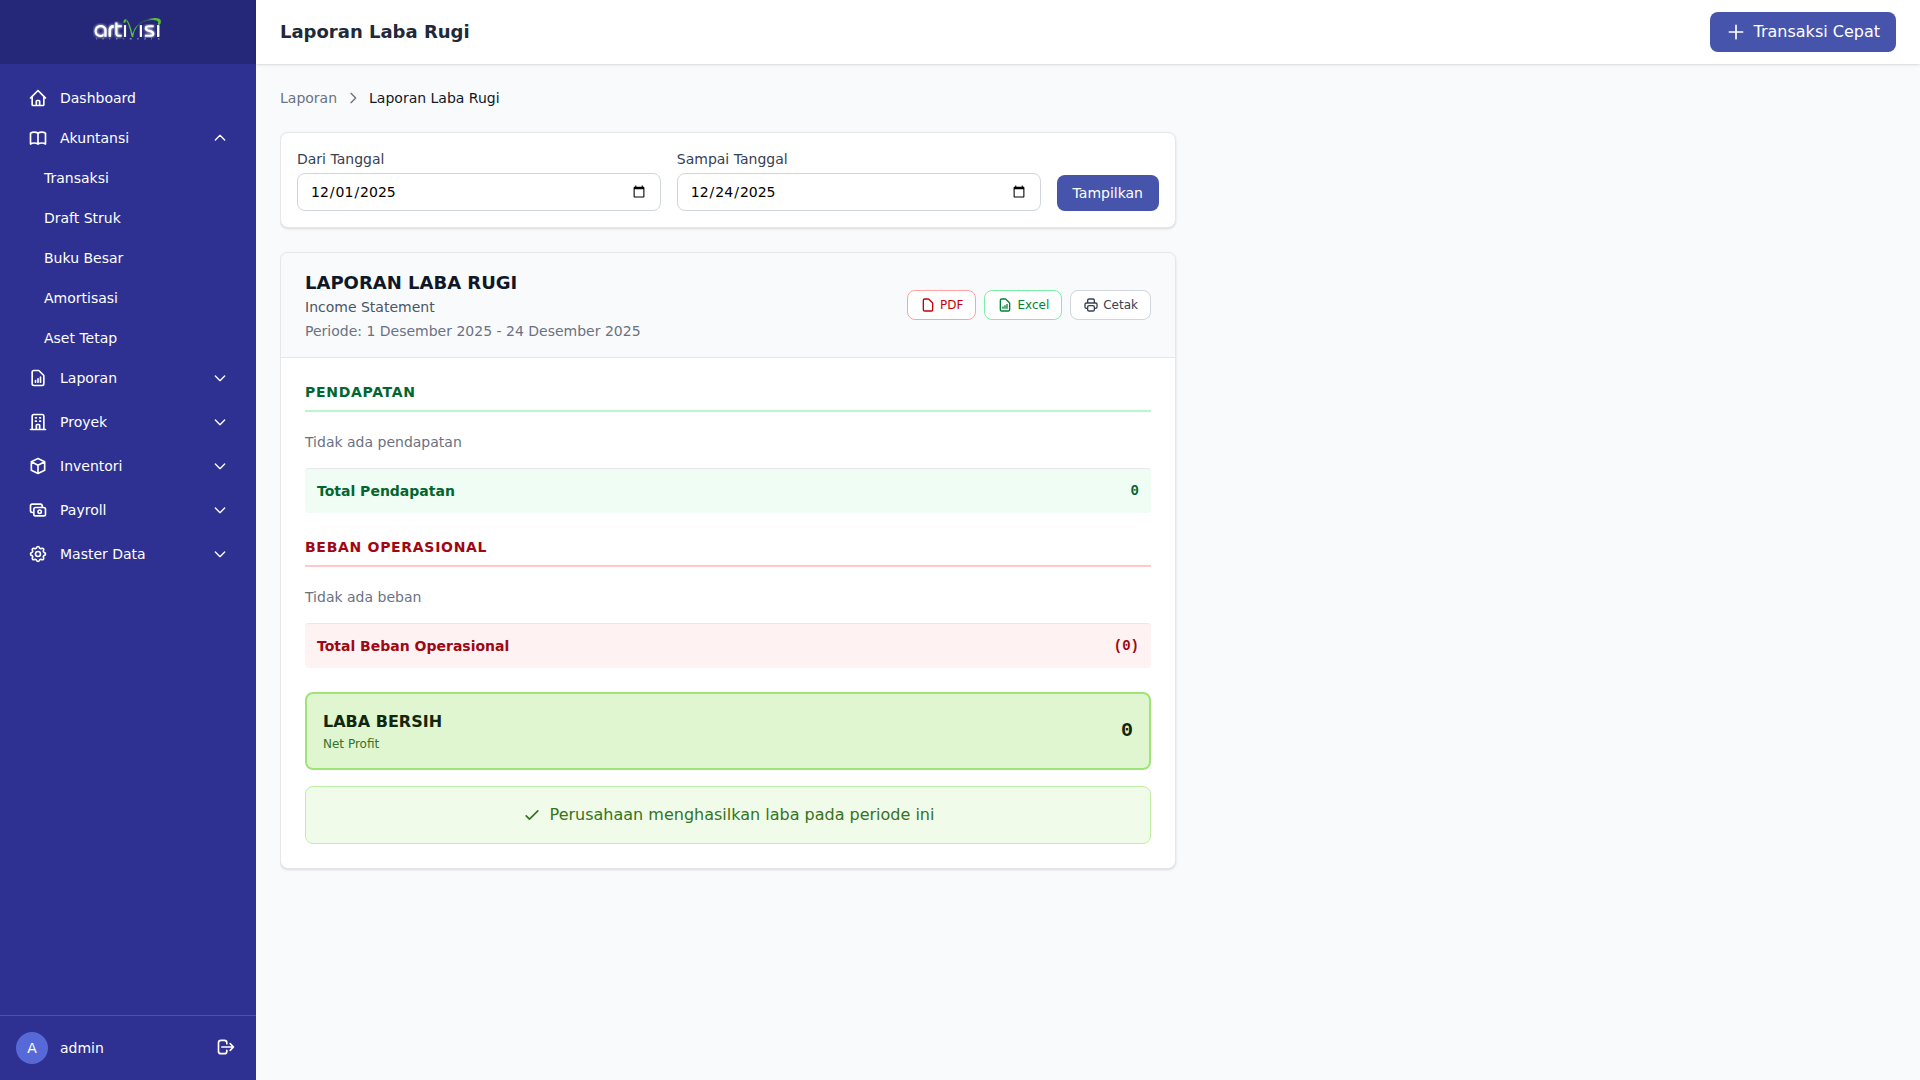Click the Inventori box icon
Viewport: 1920px width, 1080px height.
point(38,466)
